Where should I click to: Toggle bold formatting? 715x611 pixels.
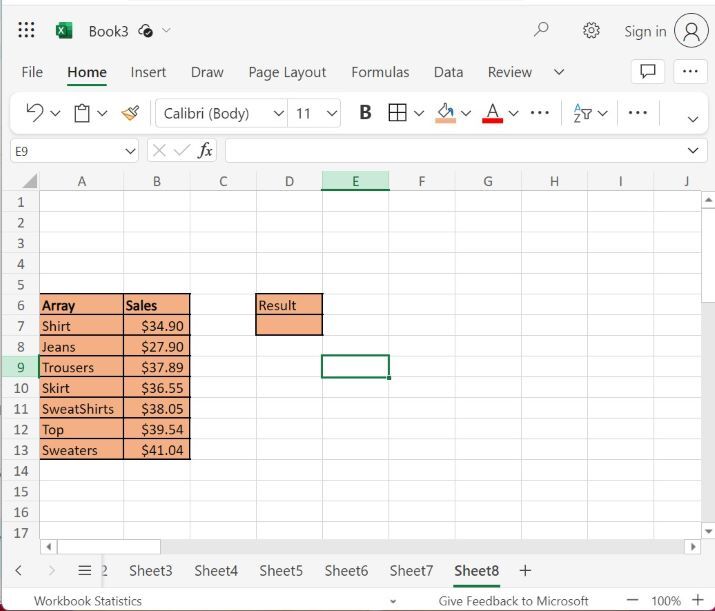365,113
